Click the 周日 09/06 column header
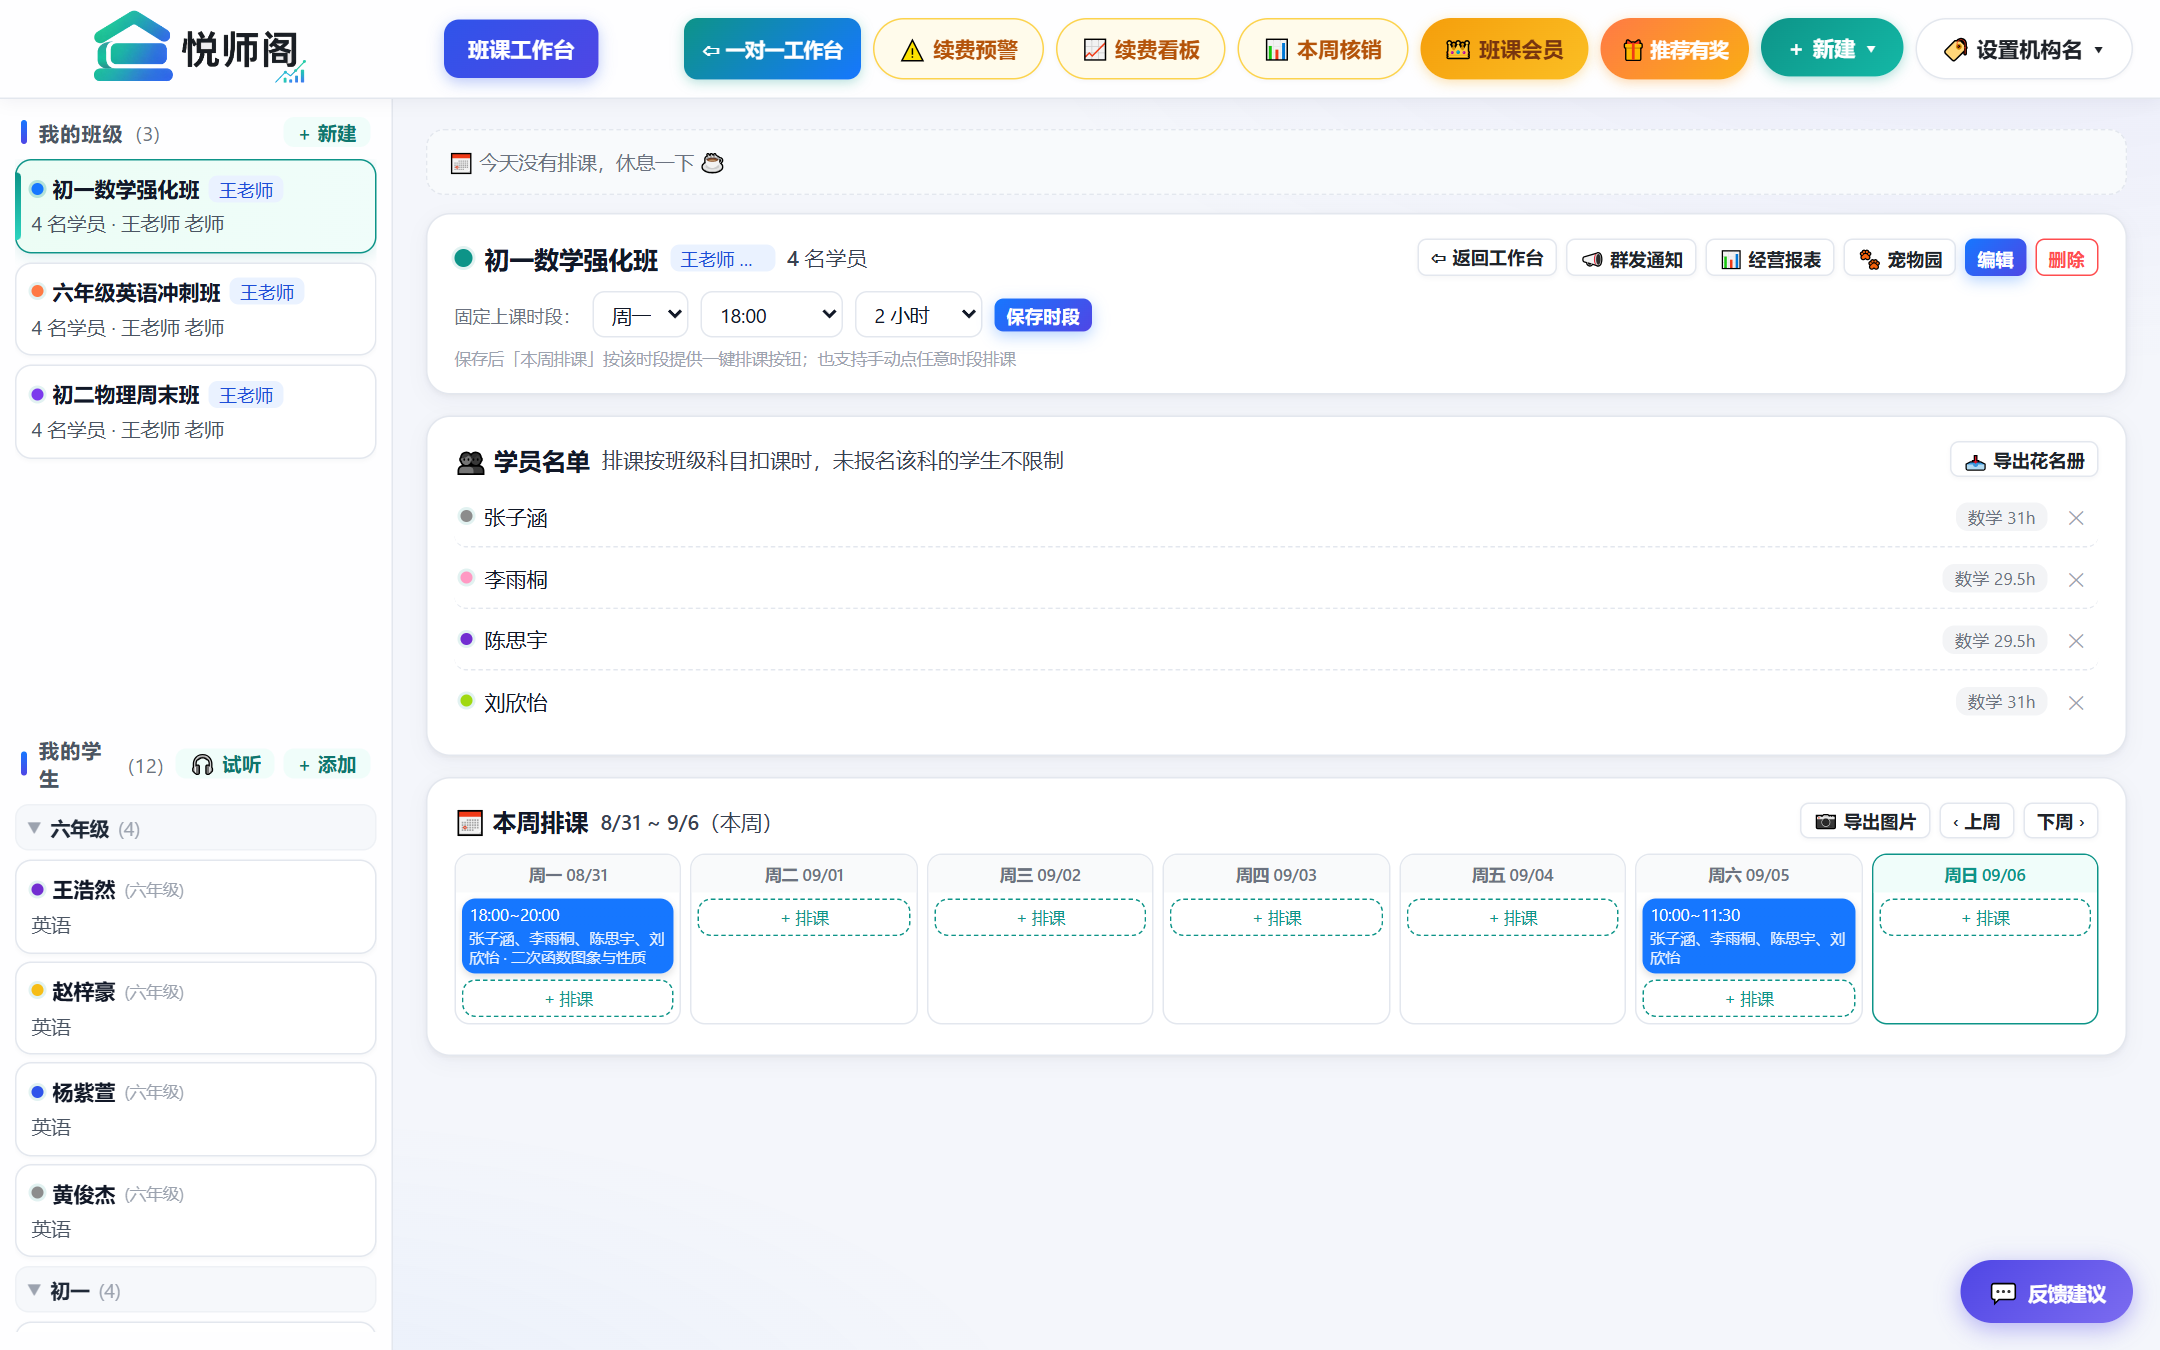 coord(1985,875)
